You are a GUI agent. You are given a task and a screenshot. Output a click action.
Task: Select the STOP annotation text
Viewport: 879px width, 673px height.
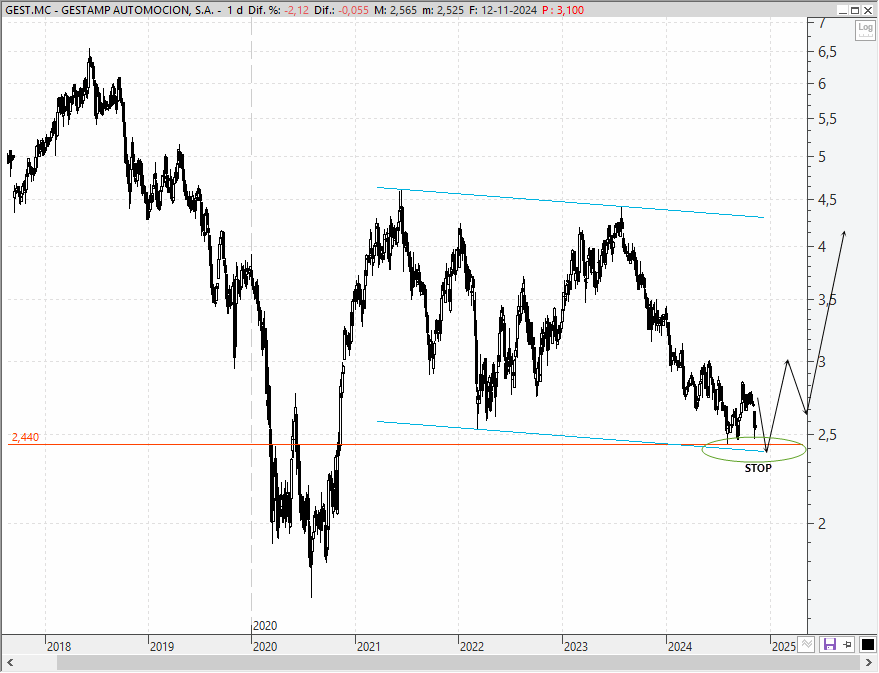[x=758, y=468]
